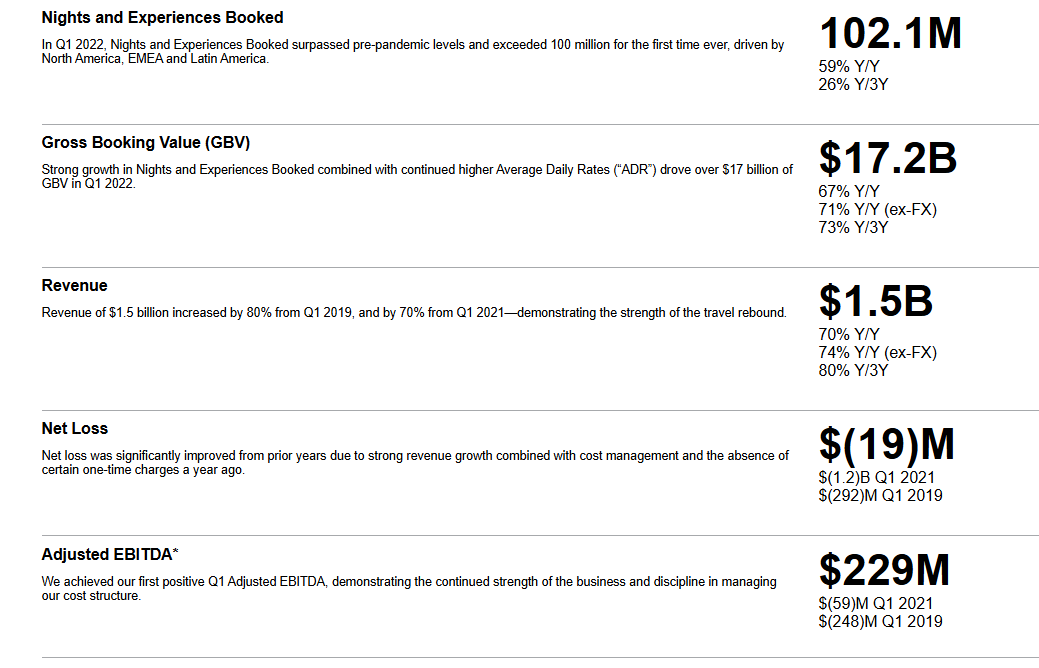Click the $(292)M Q1 2019 line
Image resolution: width=1039 pixels, height=668 pixels.
(881, 495)
